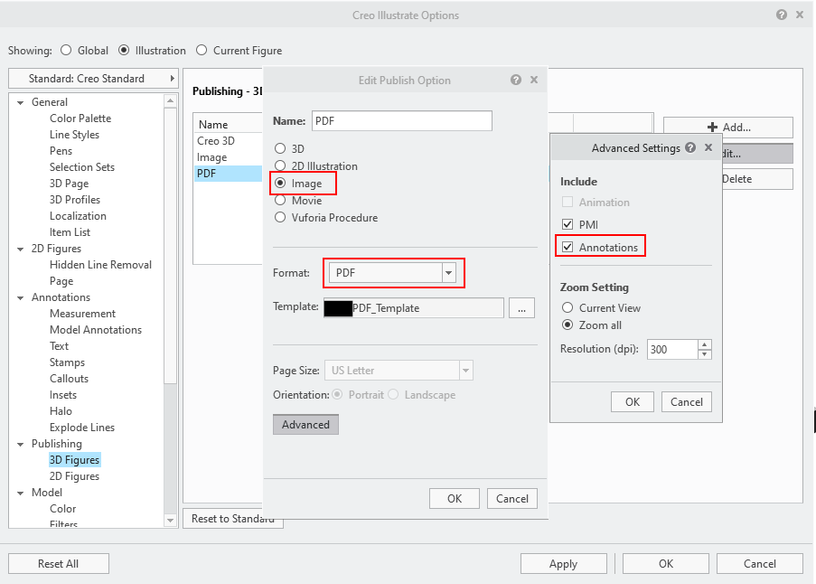Collapse the Annotations tree node
Viewport: 816px width, 584px height.
(x=21, y=298)
